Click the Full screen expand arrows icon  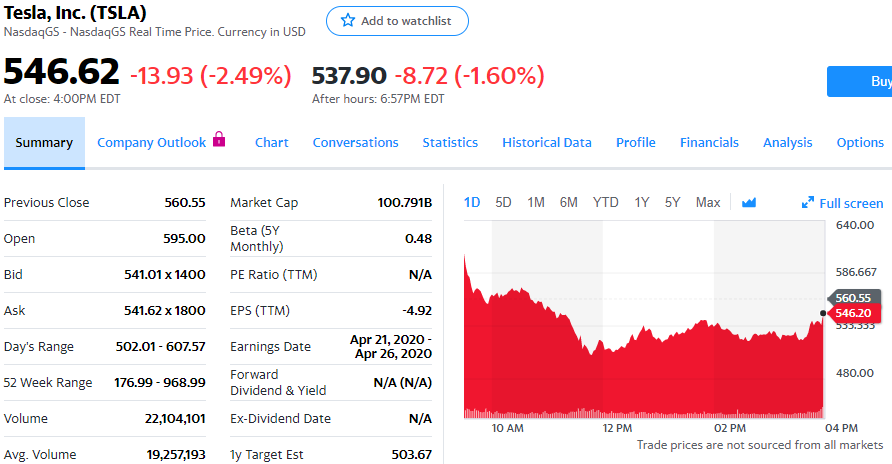(808, 203)
